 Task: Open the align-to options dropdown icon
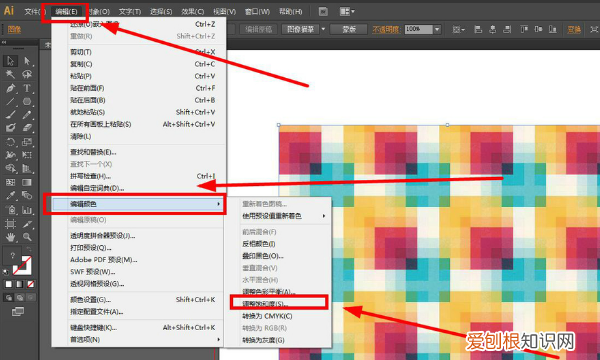click(458, 29)
